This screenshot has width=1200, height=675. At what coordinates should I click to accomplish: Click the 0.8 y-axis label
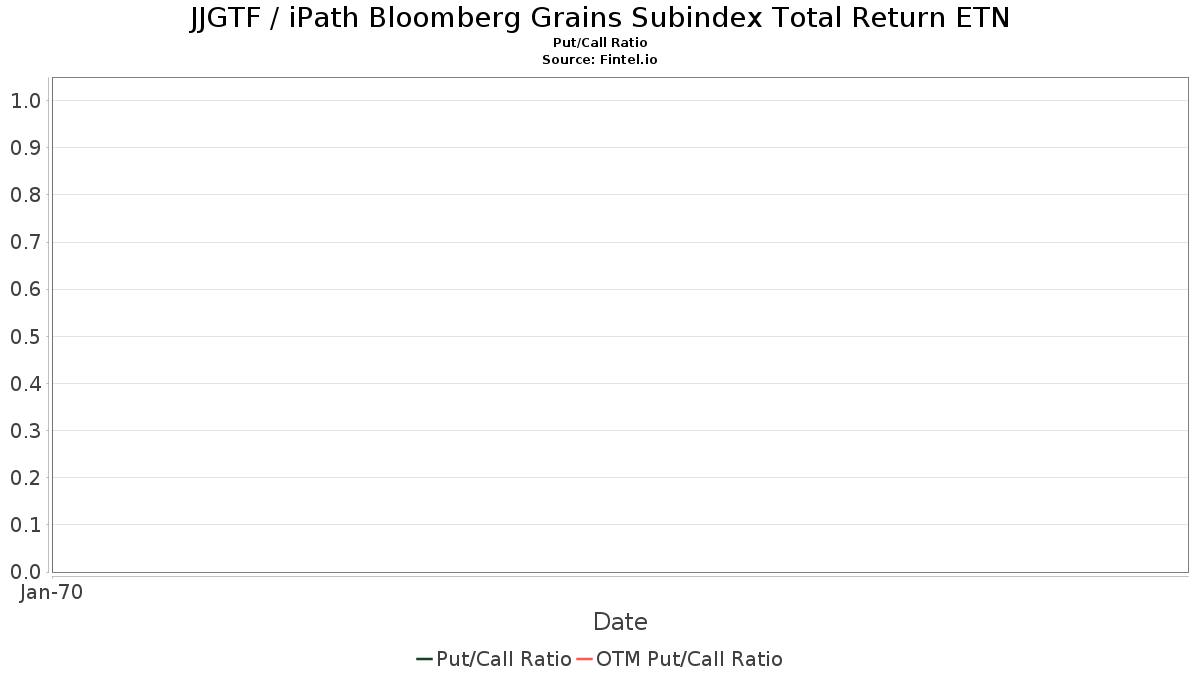pos(25,195)
